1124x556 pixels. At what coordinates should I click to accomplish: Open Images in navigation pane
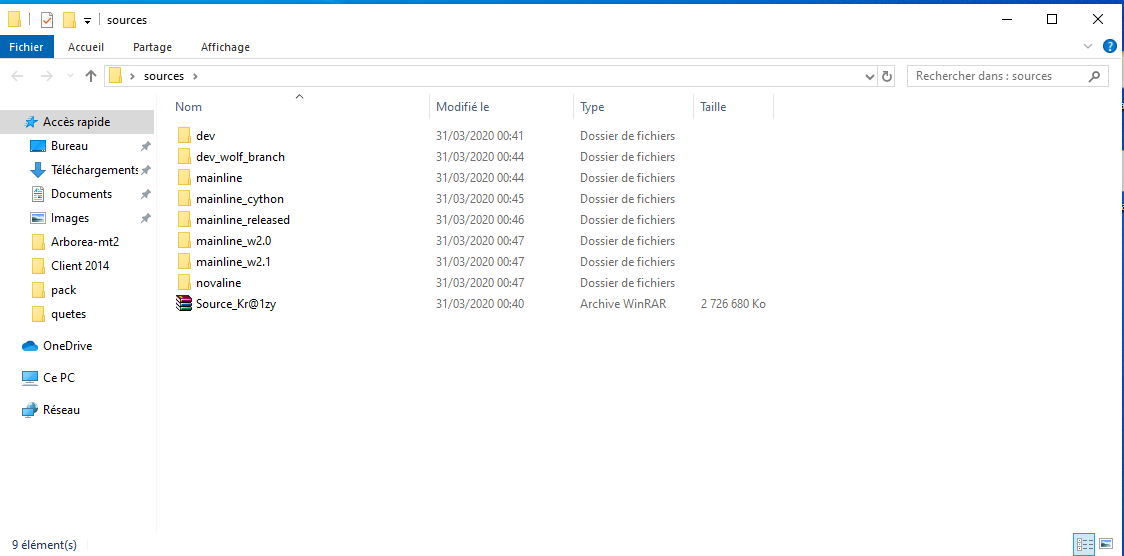tap(70, 218)
